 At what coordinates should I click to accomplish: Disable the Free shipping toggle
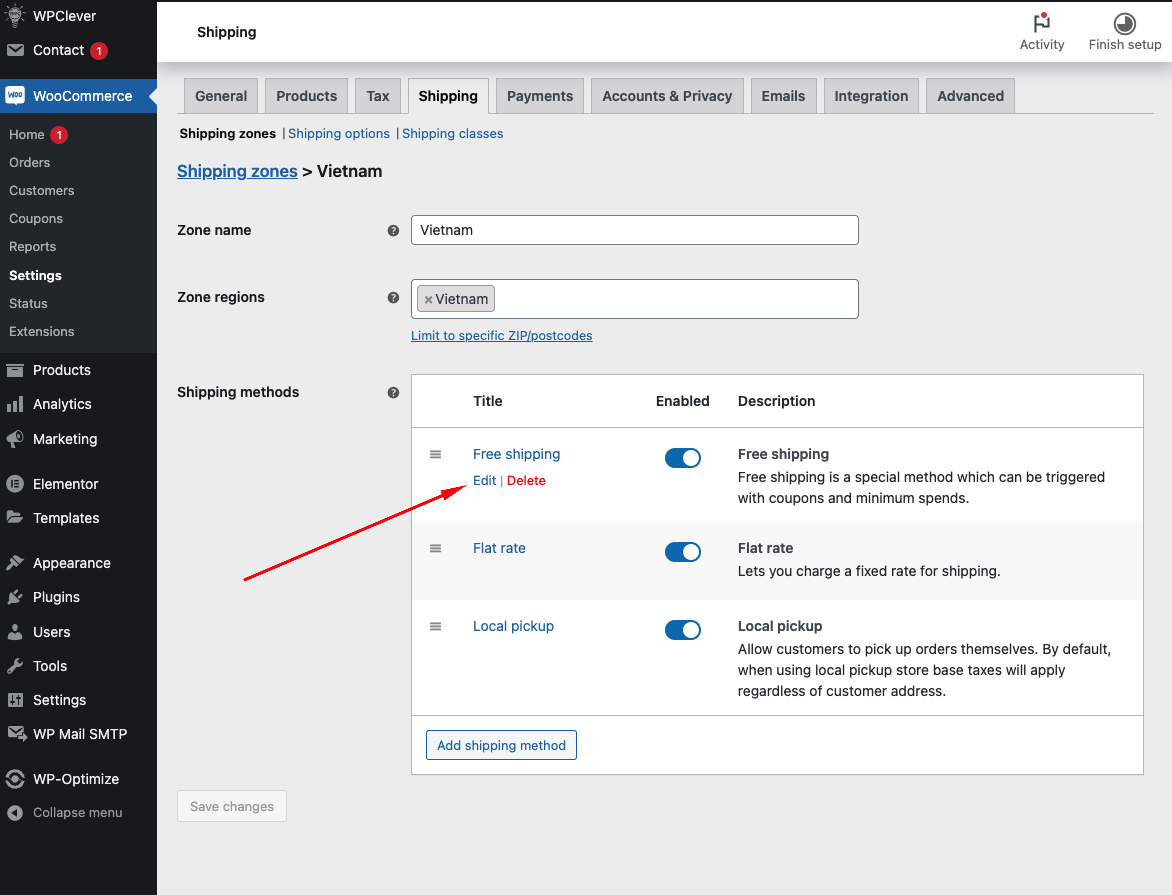point(683,458)
